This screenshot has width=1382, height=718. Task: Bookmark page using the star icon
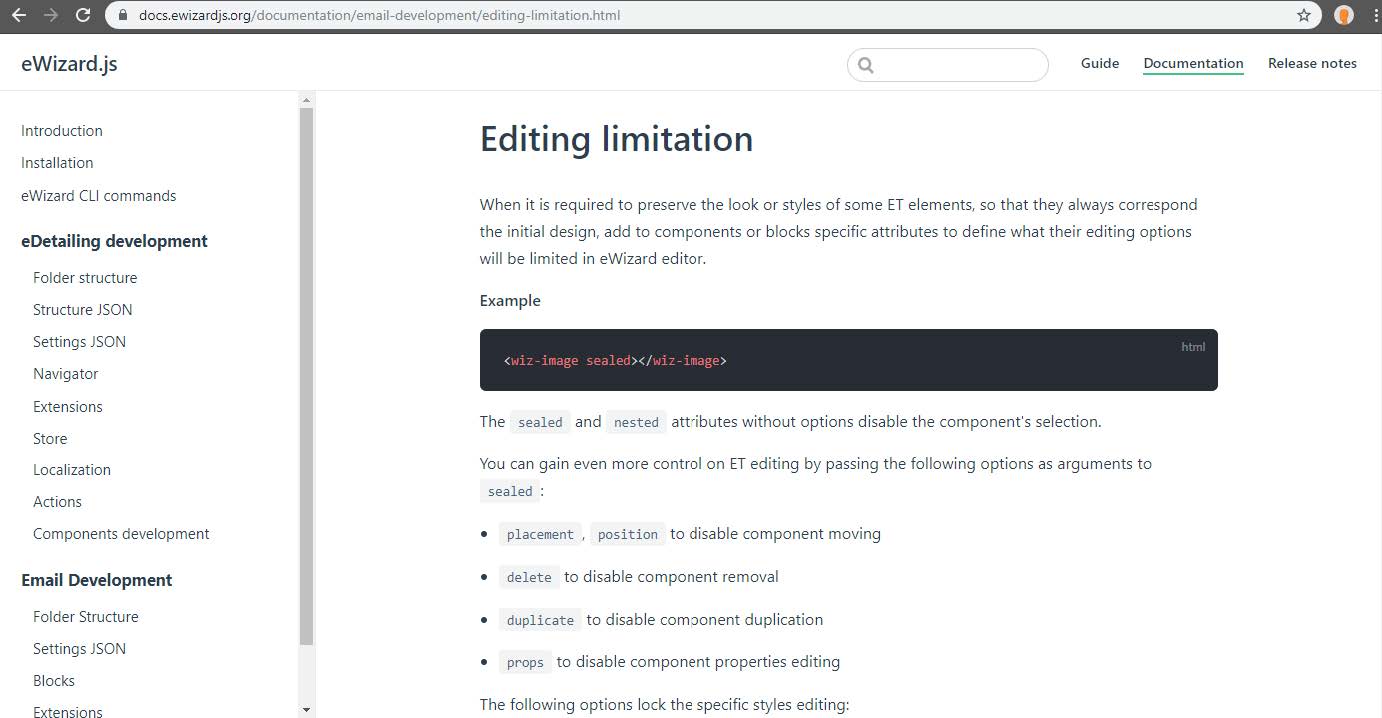1303,15
